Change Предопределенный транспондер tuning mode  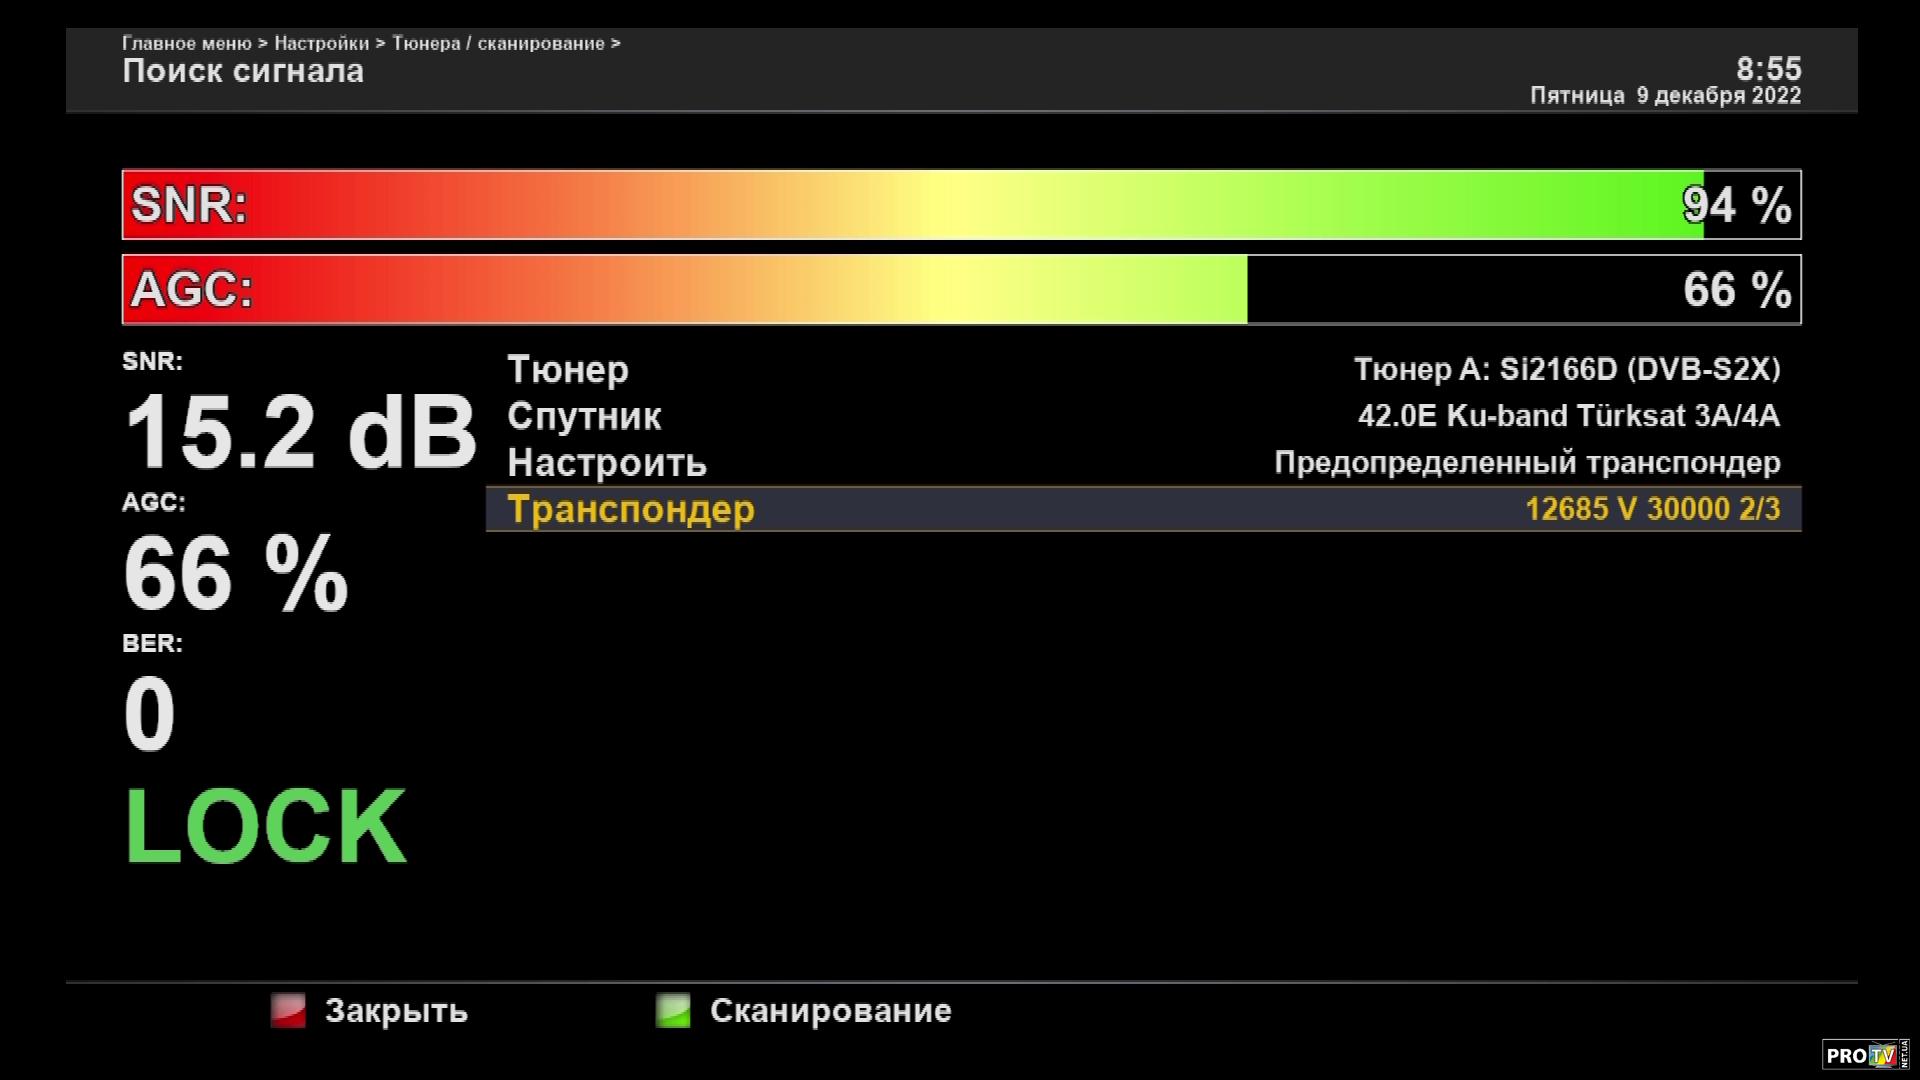pyautogui.click(x=1526, y=463)
